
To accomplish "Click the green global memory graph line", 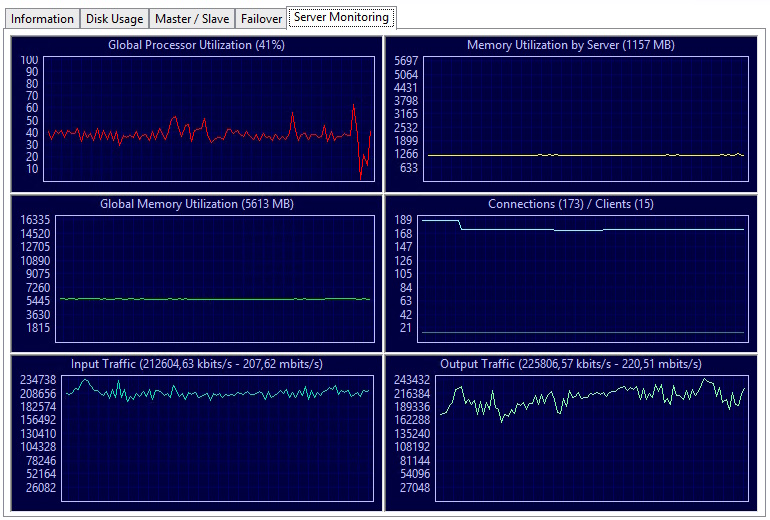I will coord(215,299).
